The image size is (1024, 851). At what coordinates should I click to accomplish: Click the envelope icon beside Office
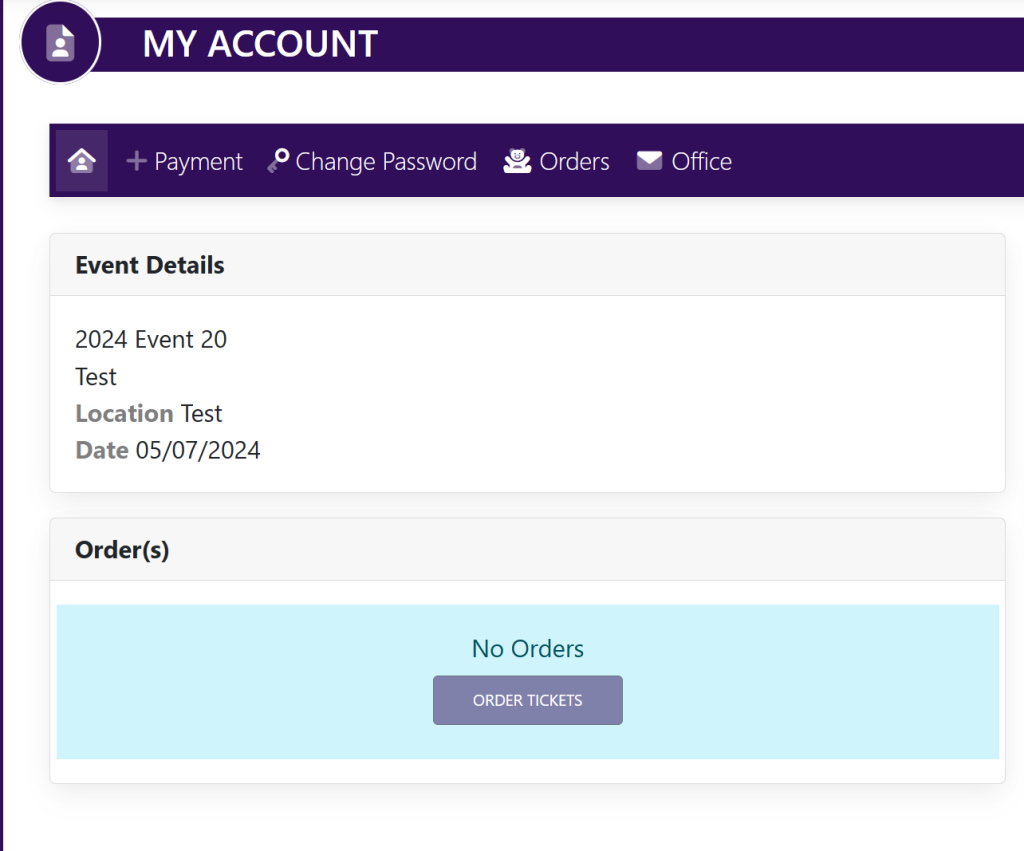tap(649, 161)
